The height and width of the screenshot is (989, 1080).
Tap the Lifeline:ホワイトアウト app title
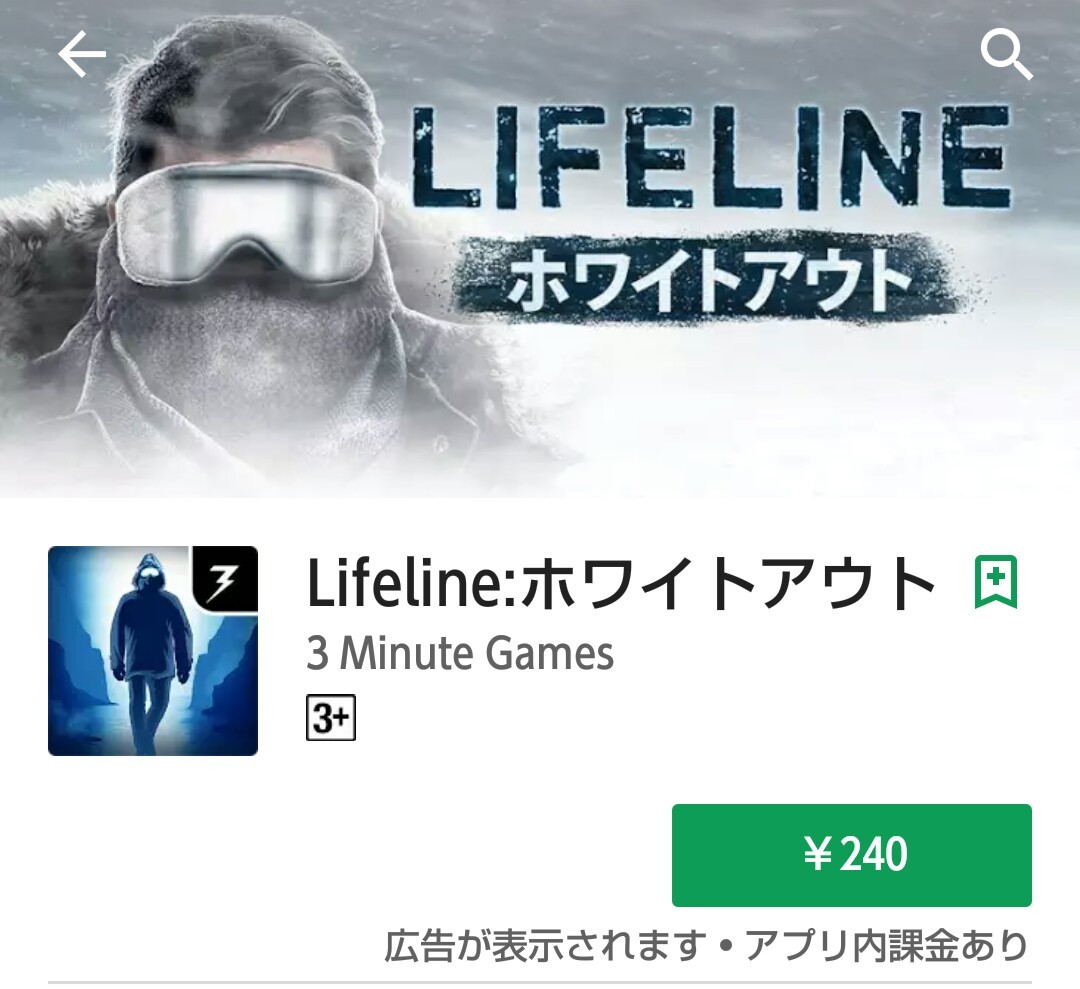coord(621,583)
